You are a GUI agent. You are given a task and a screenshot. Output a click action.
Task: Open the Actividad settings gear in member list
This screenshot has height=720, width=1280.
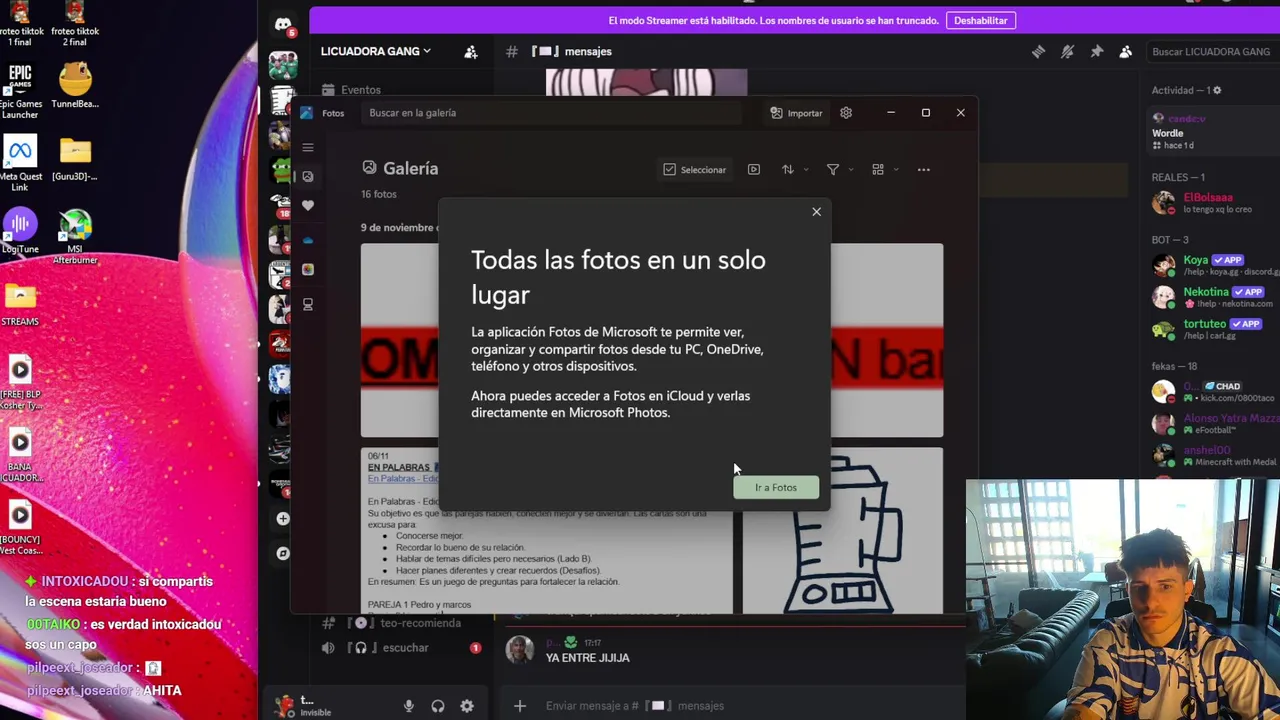pyautogui.click(x=1217, y=90)
